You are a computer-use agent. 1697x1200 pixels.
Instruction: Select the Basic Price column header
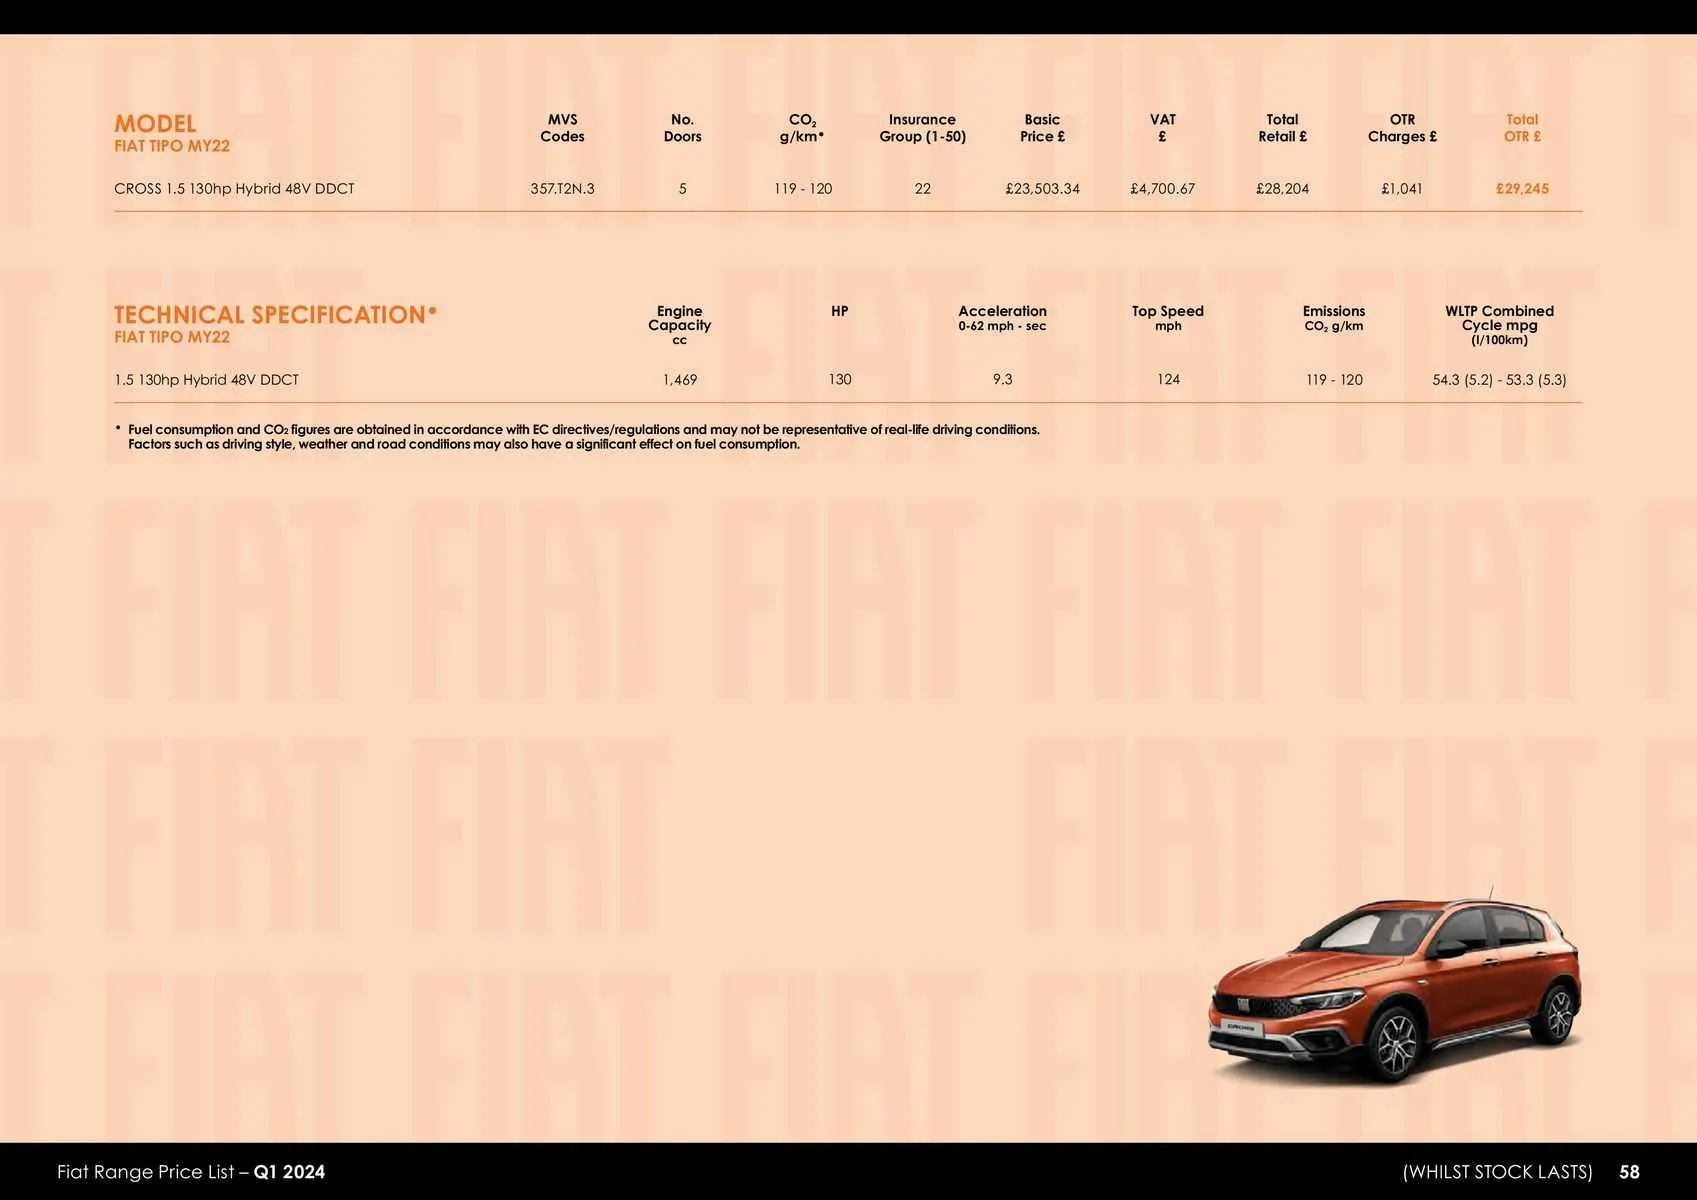point(1041,128)
